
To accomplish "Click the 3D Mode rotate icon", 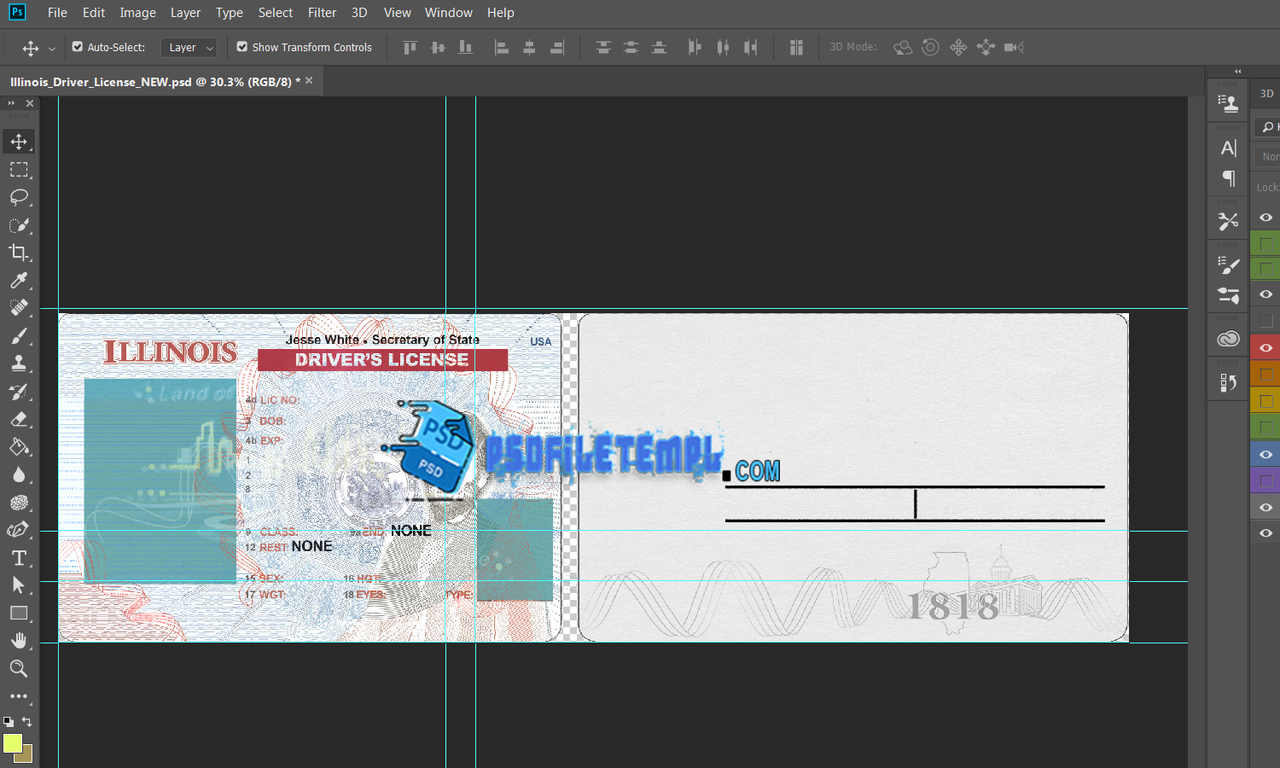I will [x=903, y=47].
